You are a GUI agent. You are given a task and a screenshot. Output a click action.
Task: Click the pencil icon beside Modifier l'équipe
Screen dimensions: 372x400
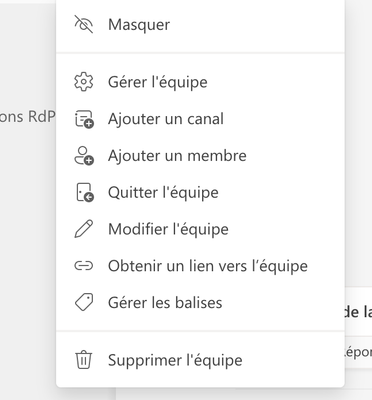coord(83,229)
